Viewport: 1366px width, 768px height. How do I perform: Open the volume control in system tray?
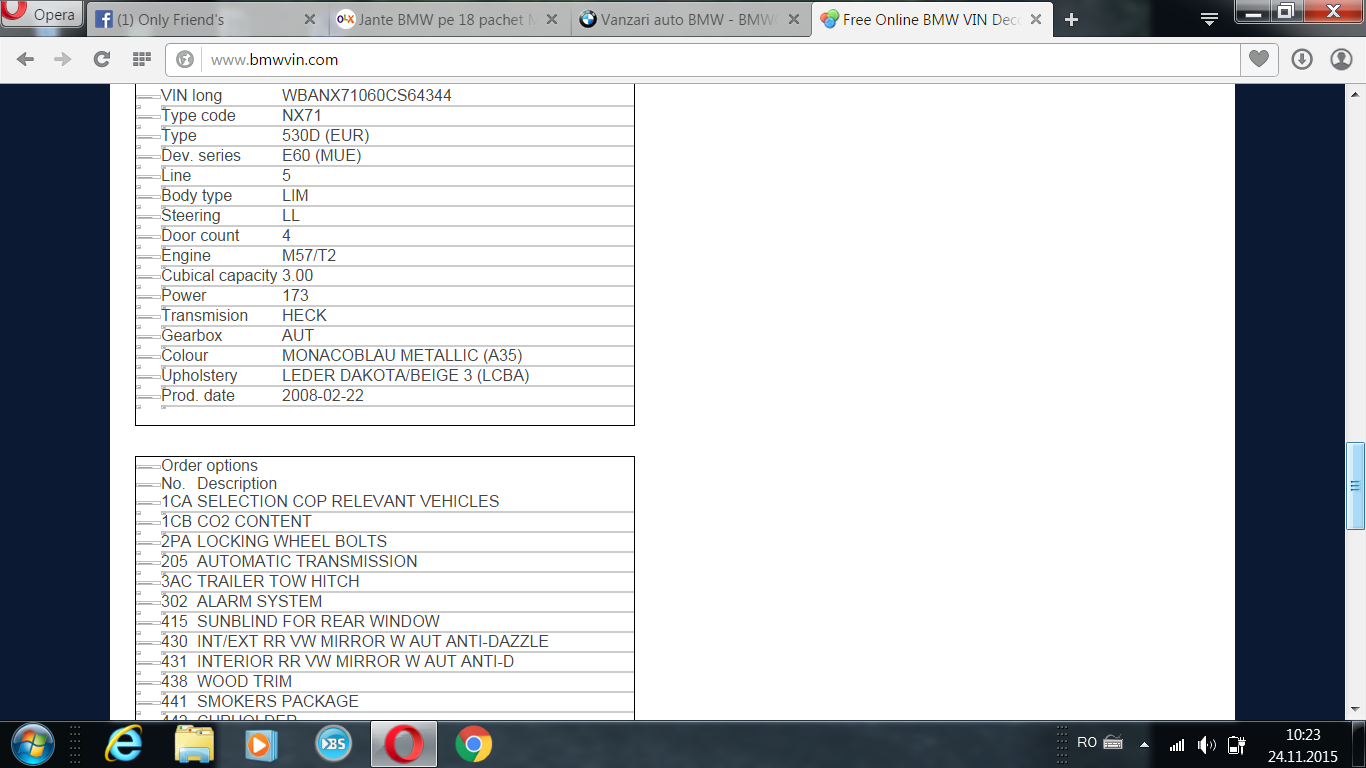point(1206,745)
